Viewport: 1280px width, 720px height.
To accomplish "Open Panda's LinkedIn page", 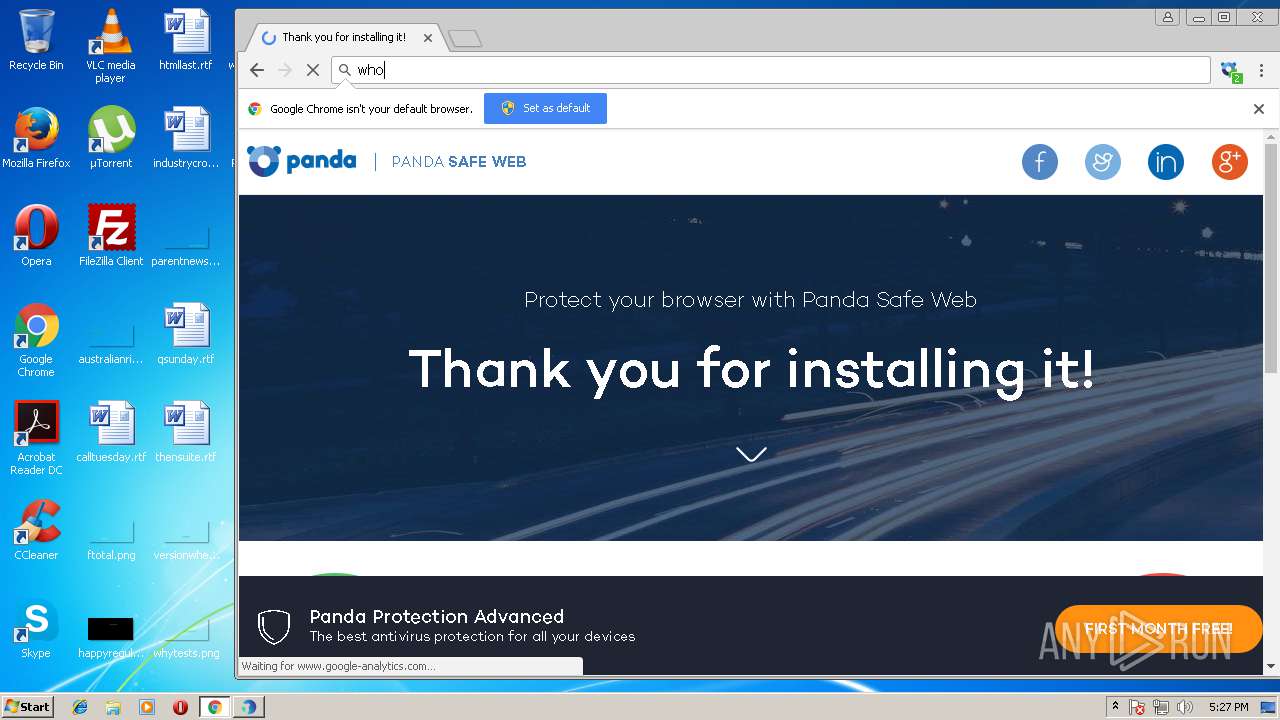I will click(1166, 162).
